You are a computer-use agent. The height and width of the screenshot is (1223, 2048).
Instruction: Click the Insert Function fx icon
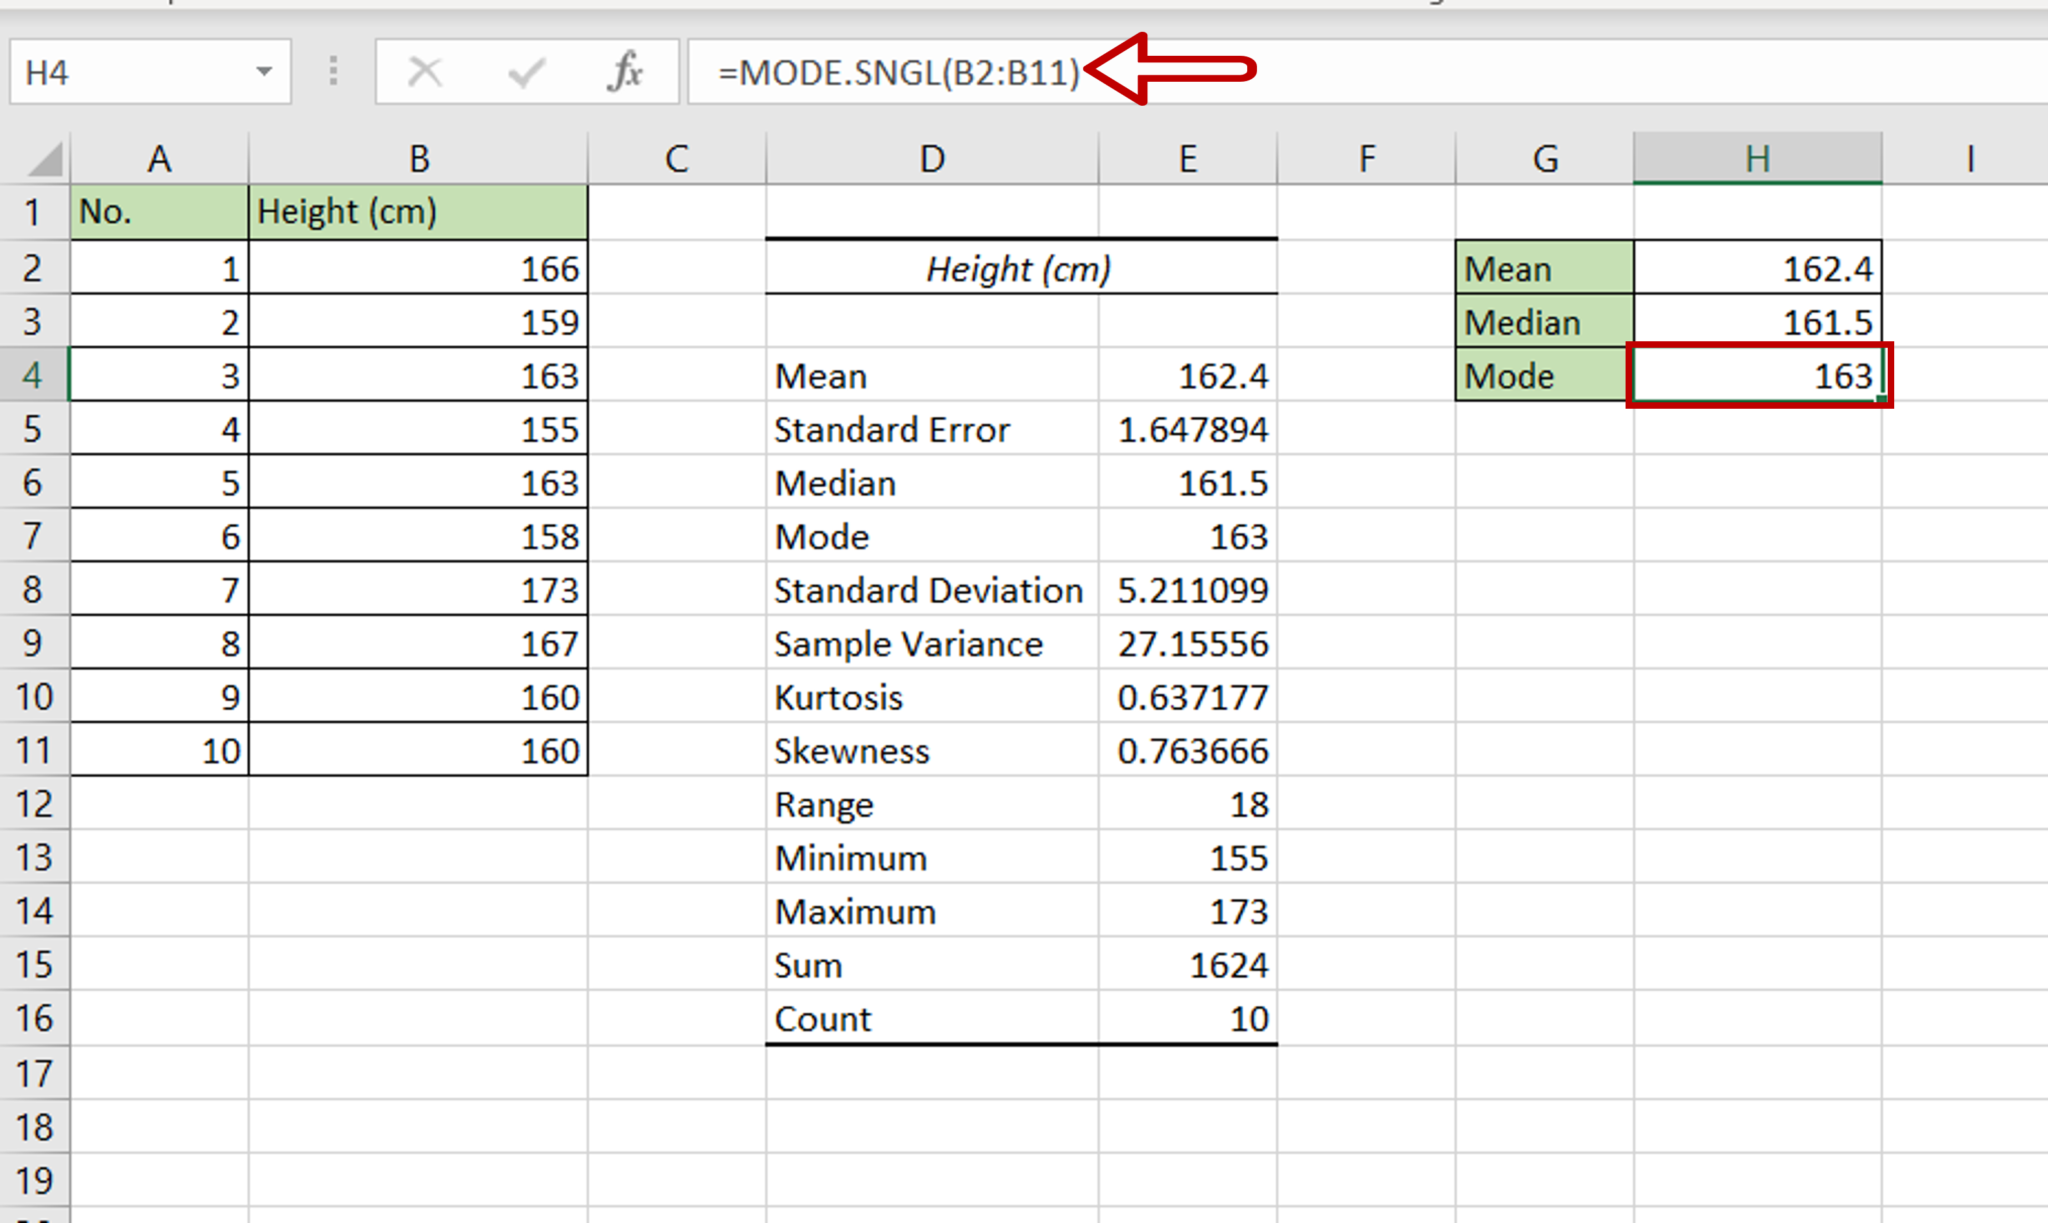[625, 70]
